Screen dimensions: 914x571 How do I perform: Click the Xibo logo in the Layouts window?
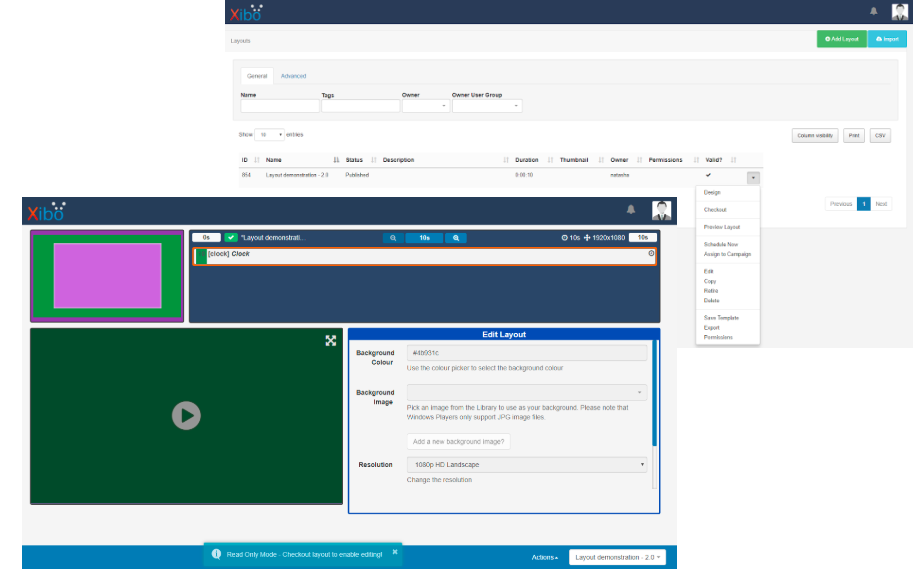point(245,13)
